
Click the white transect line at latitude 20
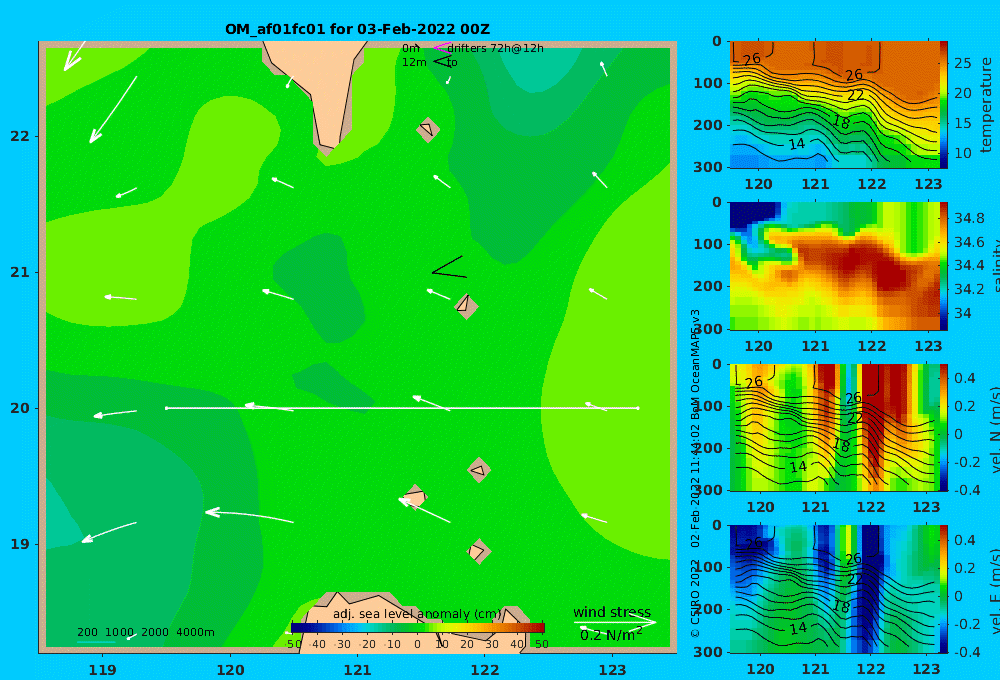click(x=402, y=408)
